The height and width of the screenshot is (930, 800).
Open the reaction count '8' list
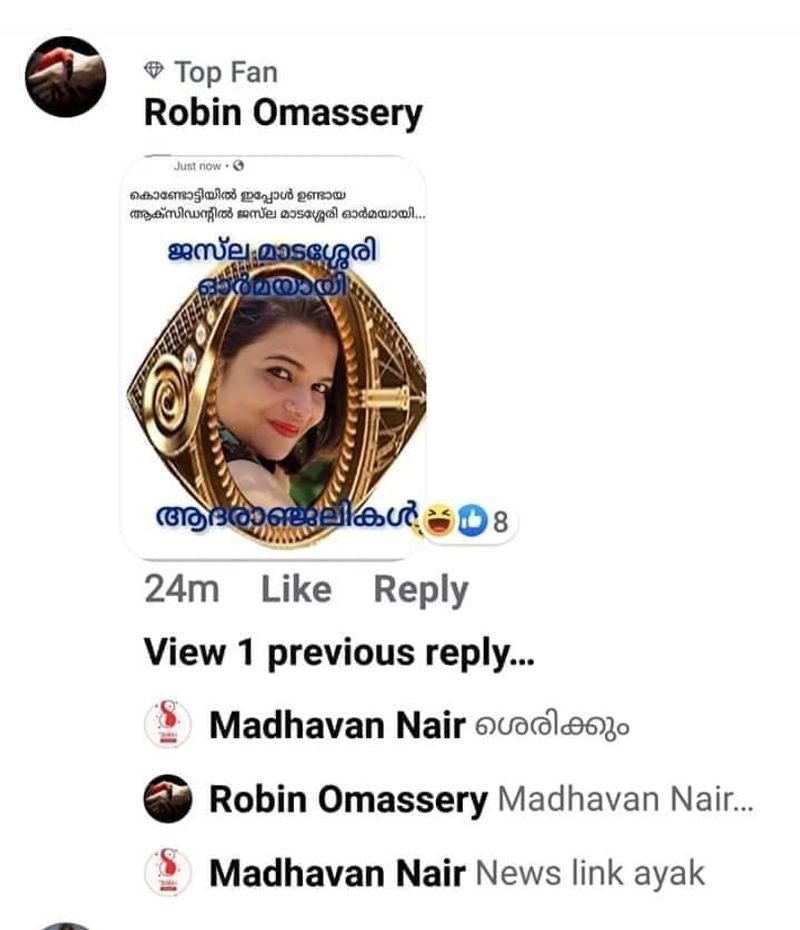(x=500, y=521)
